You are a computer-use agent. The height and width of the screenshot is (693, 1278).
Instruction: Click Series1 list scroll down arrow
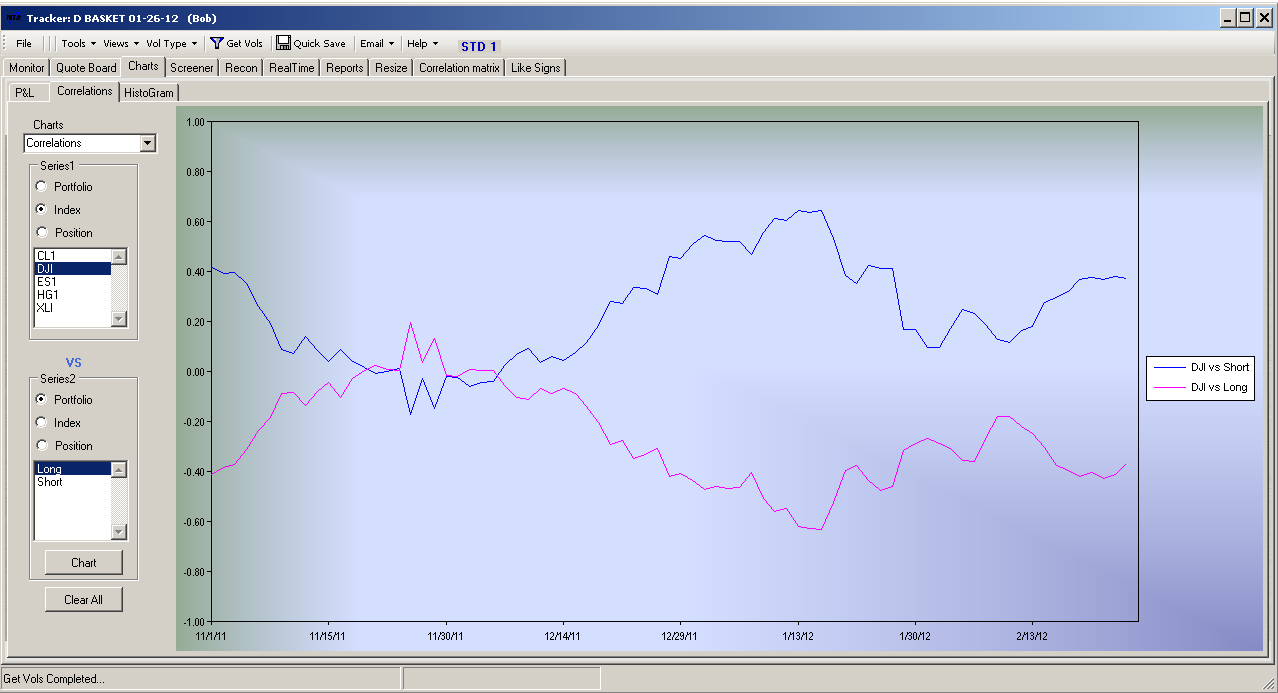coord(119,318)
